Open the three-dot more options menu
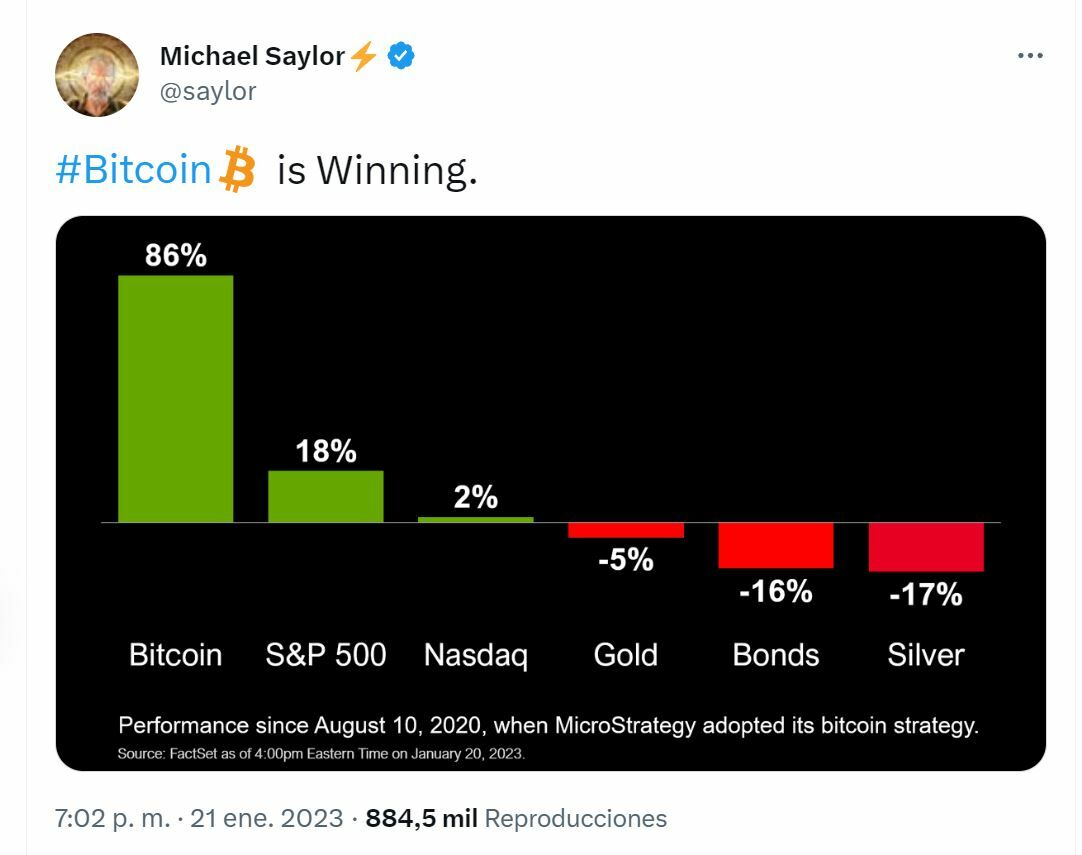The height and width of the screenshot is (855, 1082). click(x=1030, y=56)
